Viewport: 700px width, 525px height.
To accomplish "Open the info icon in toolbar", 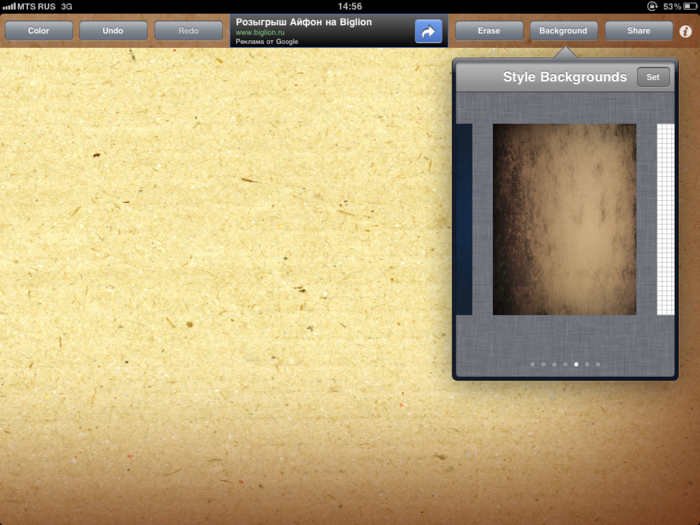I will pos(686,31).
